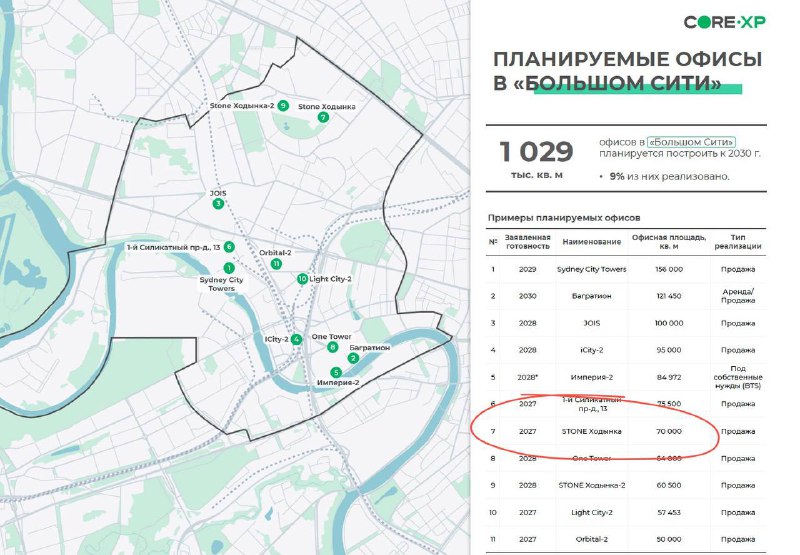Click the heading ПЛАНИРУЕМЫЕ ОФИСЫ

point(627,60)
